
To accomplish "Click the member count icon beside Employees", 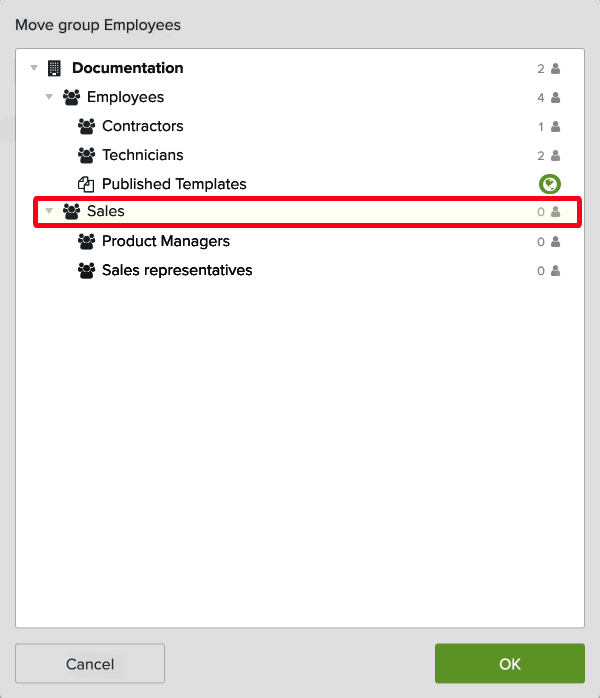I will 556,98.
